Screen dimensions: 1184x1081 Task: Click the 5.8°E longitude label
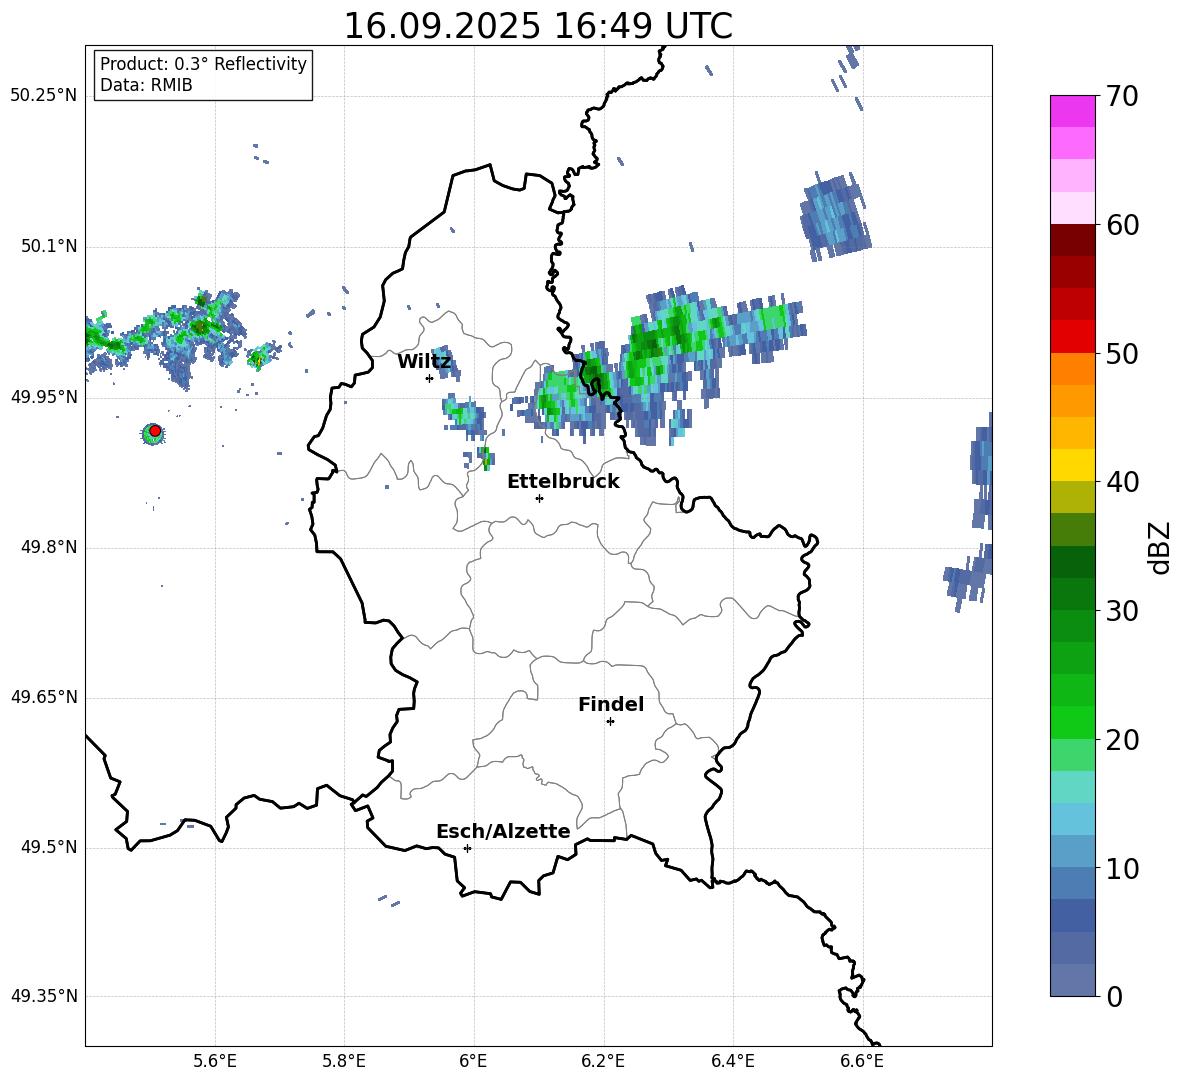[344, 1062]
